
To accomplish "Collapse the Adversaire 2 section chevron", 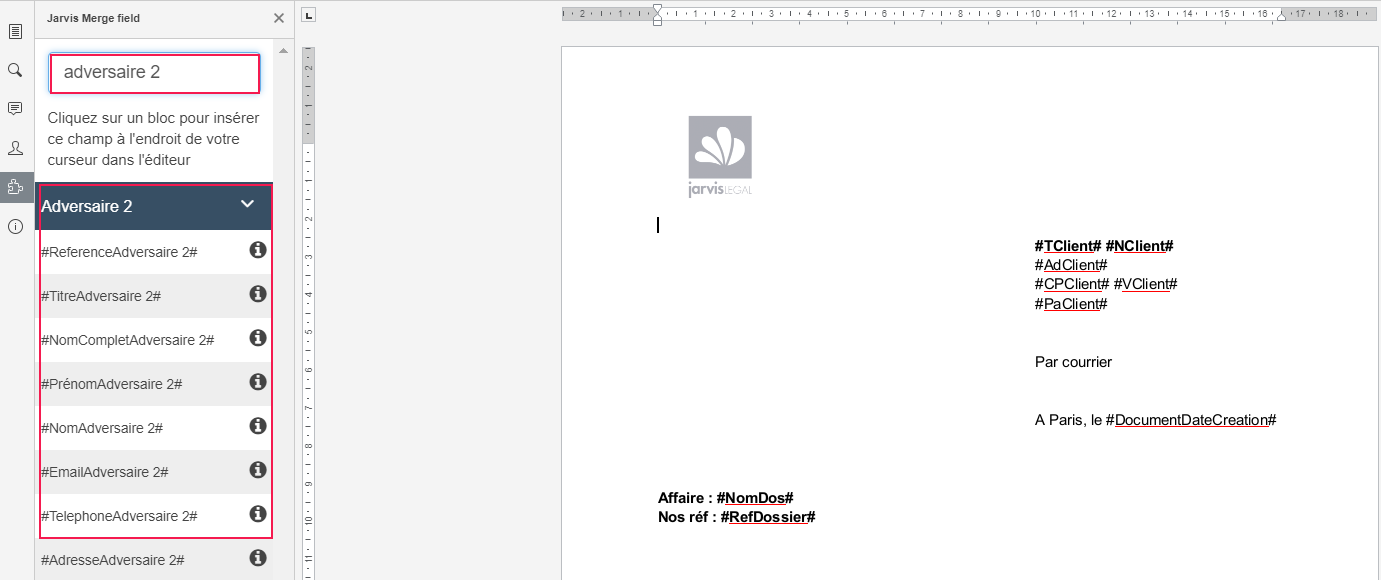I will [248, 204].
